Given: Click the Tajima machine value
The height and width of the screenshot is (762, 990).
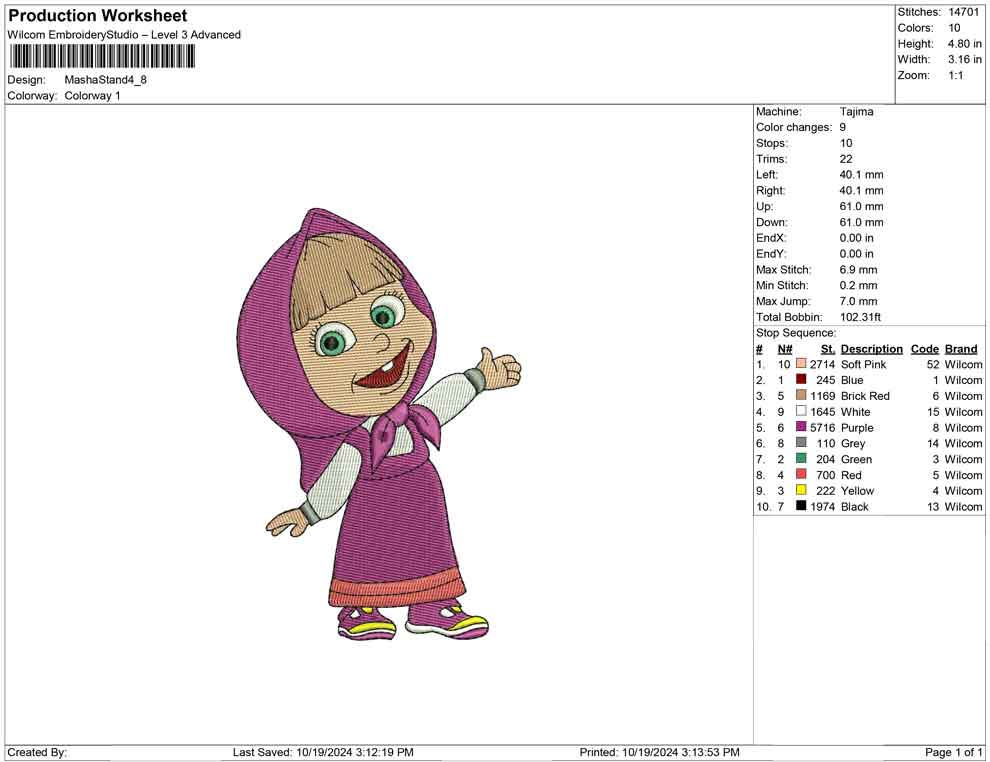Looking at the screenshot, I should click(856, 112).
